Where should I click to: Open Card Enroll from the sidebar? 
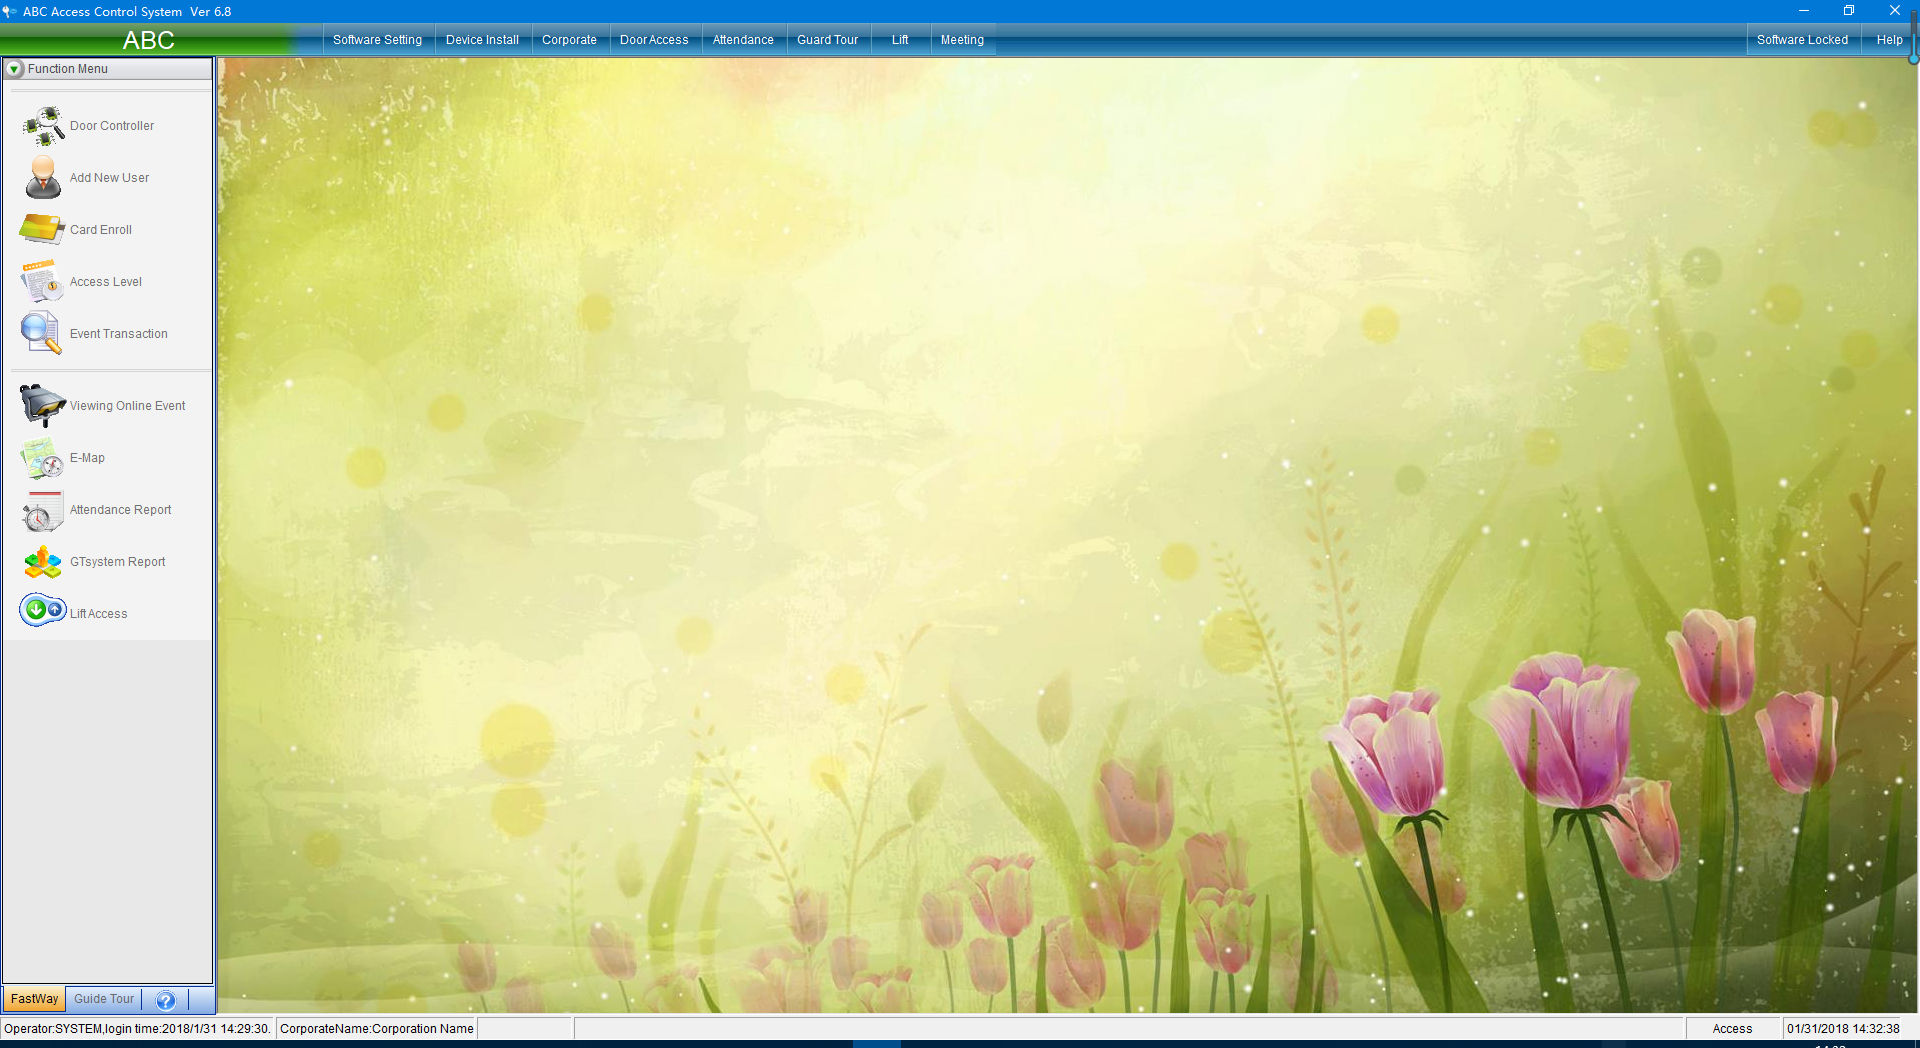tap(43, 230)
